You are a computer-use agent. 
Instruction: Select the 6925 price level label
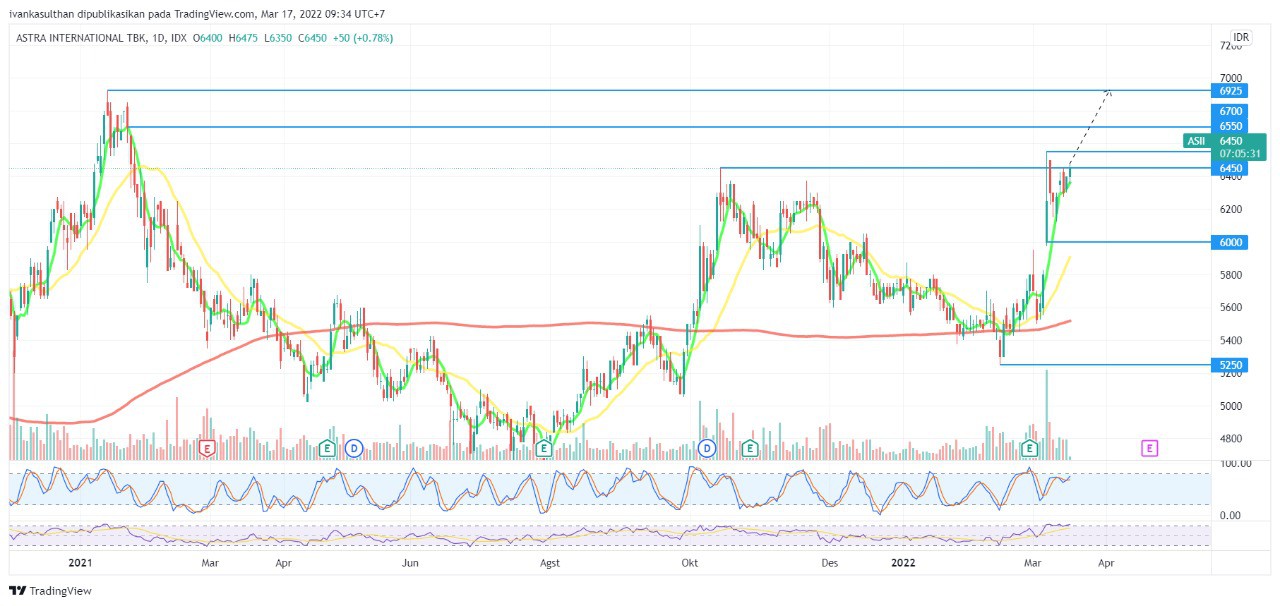click(1230, 91)
